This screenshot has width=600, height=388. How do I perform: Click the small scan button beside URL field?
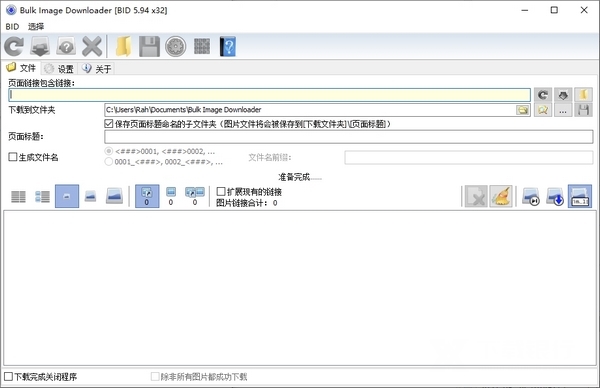[x=543, y=95]
